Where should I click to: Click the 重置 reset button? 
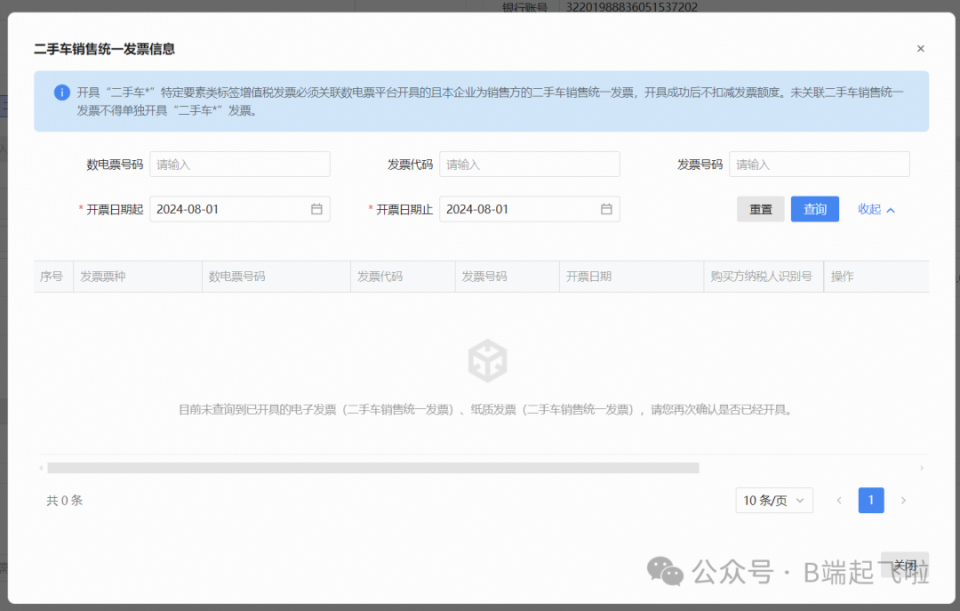[x=760, y=209]
